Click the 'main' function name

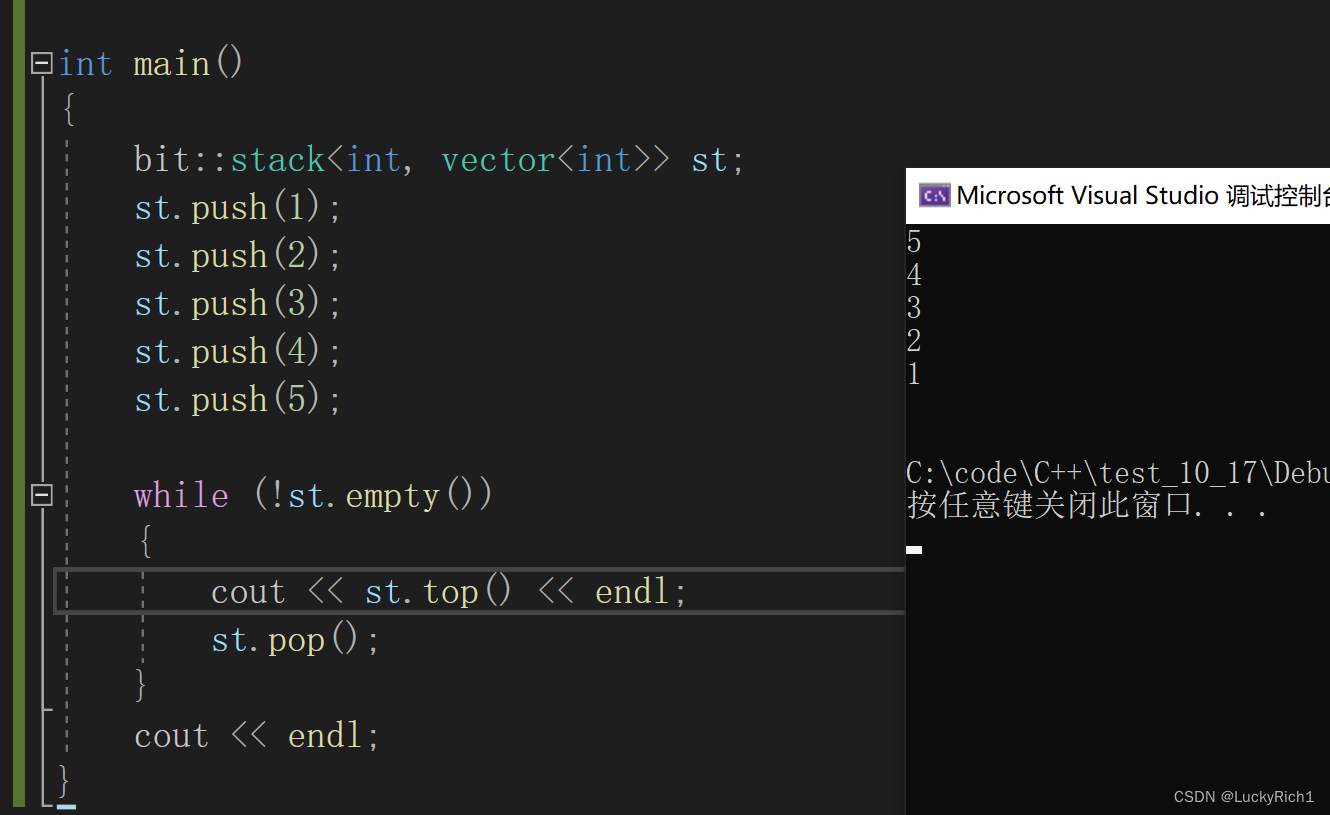click(x=172, y=64)
